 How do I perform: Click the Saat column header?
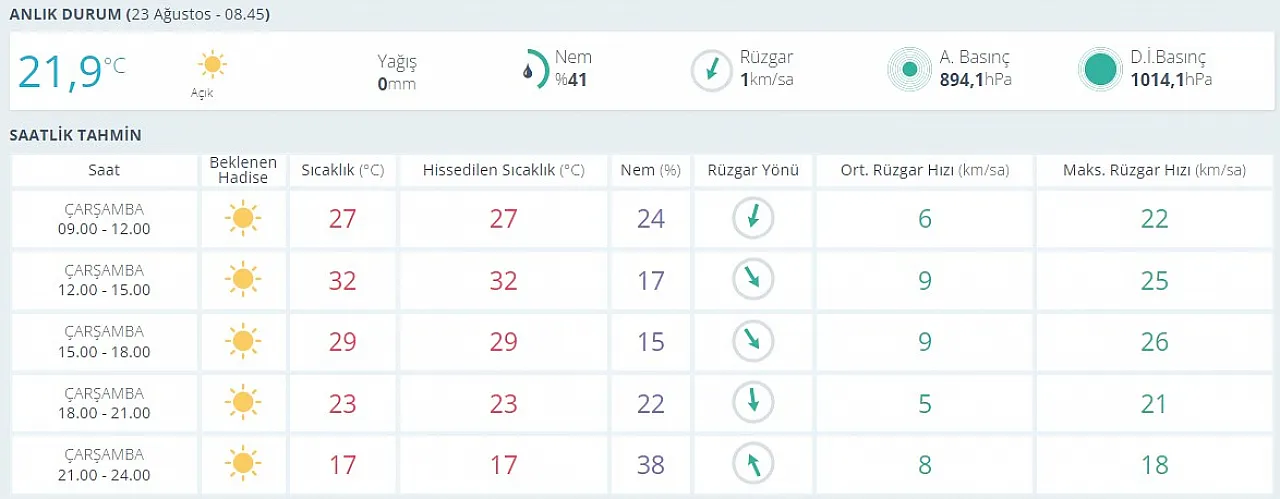click(104, 170)
